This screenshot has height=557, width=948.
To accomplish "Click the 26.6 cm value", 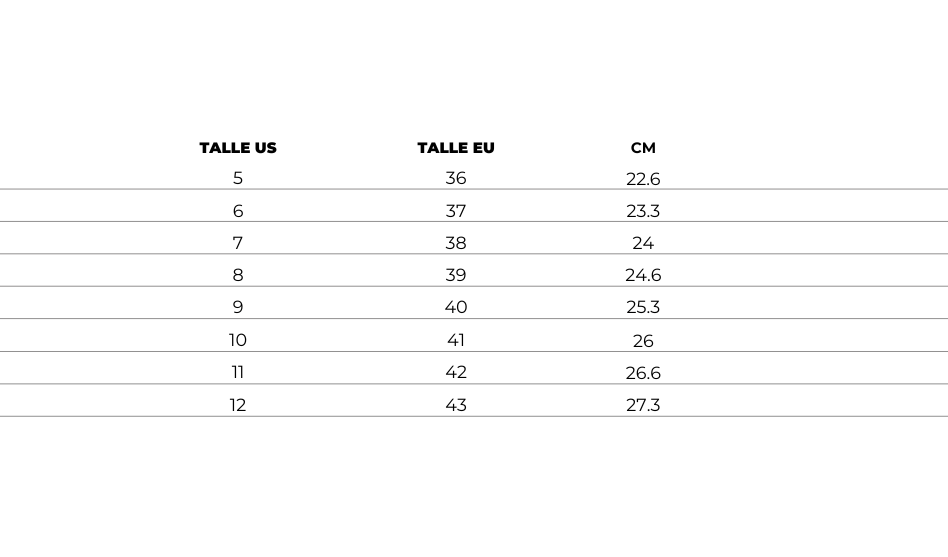I will 643,373.
